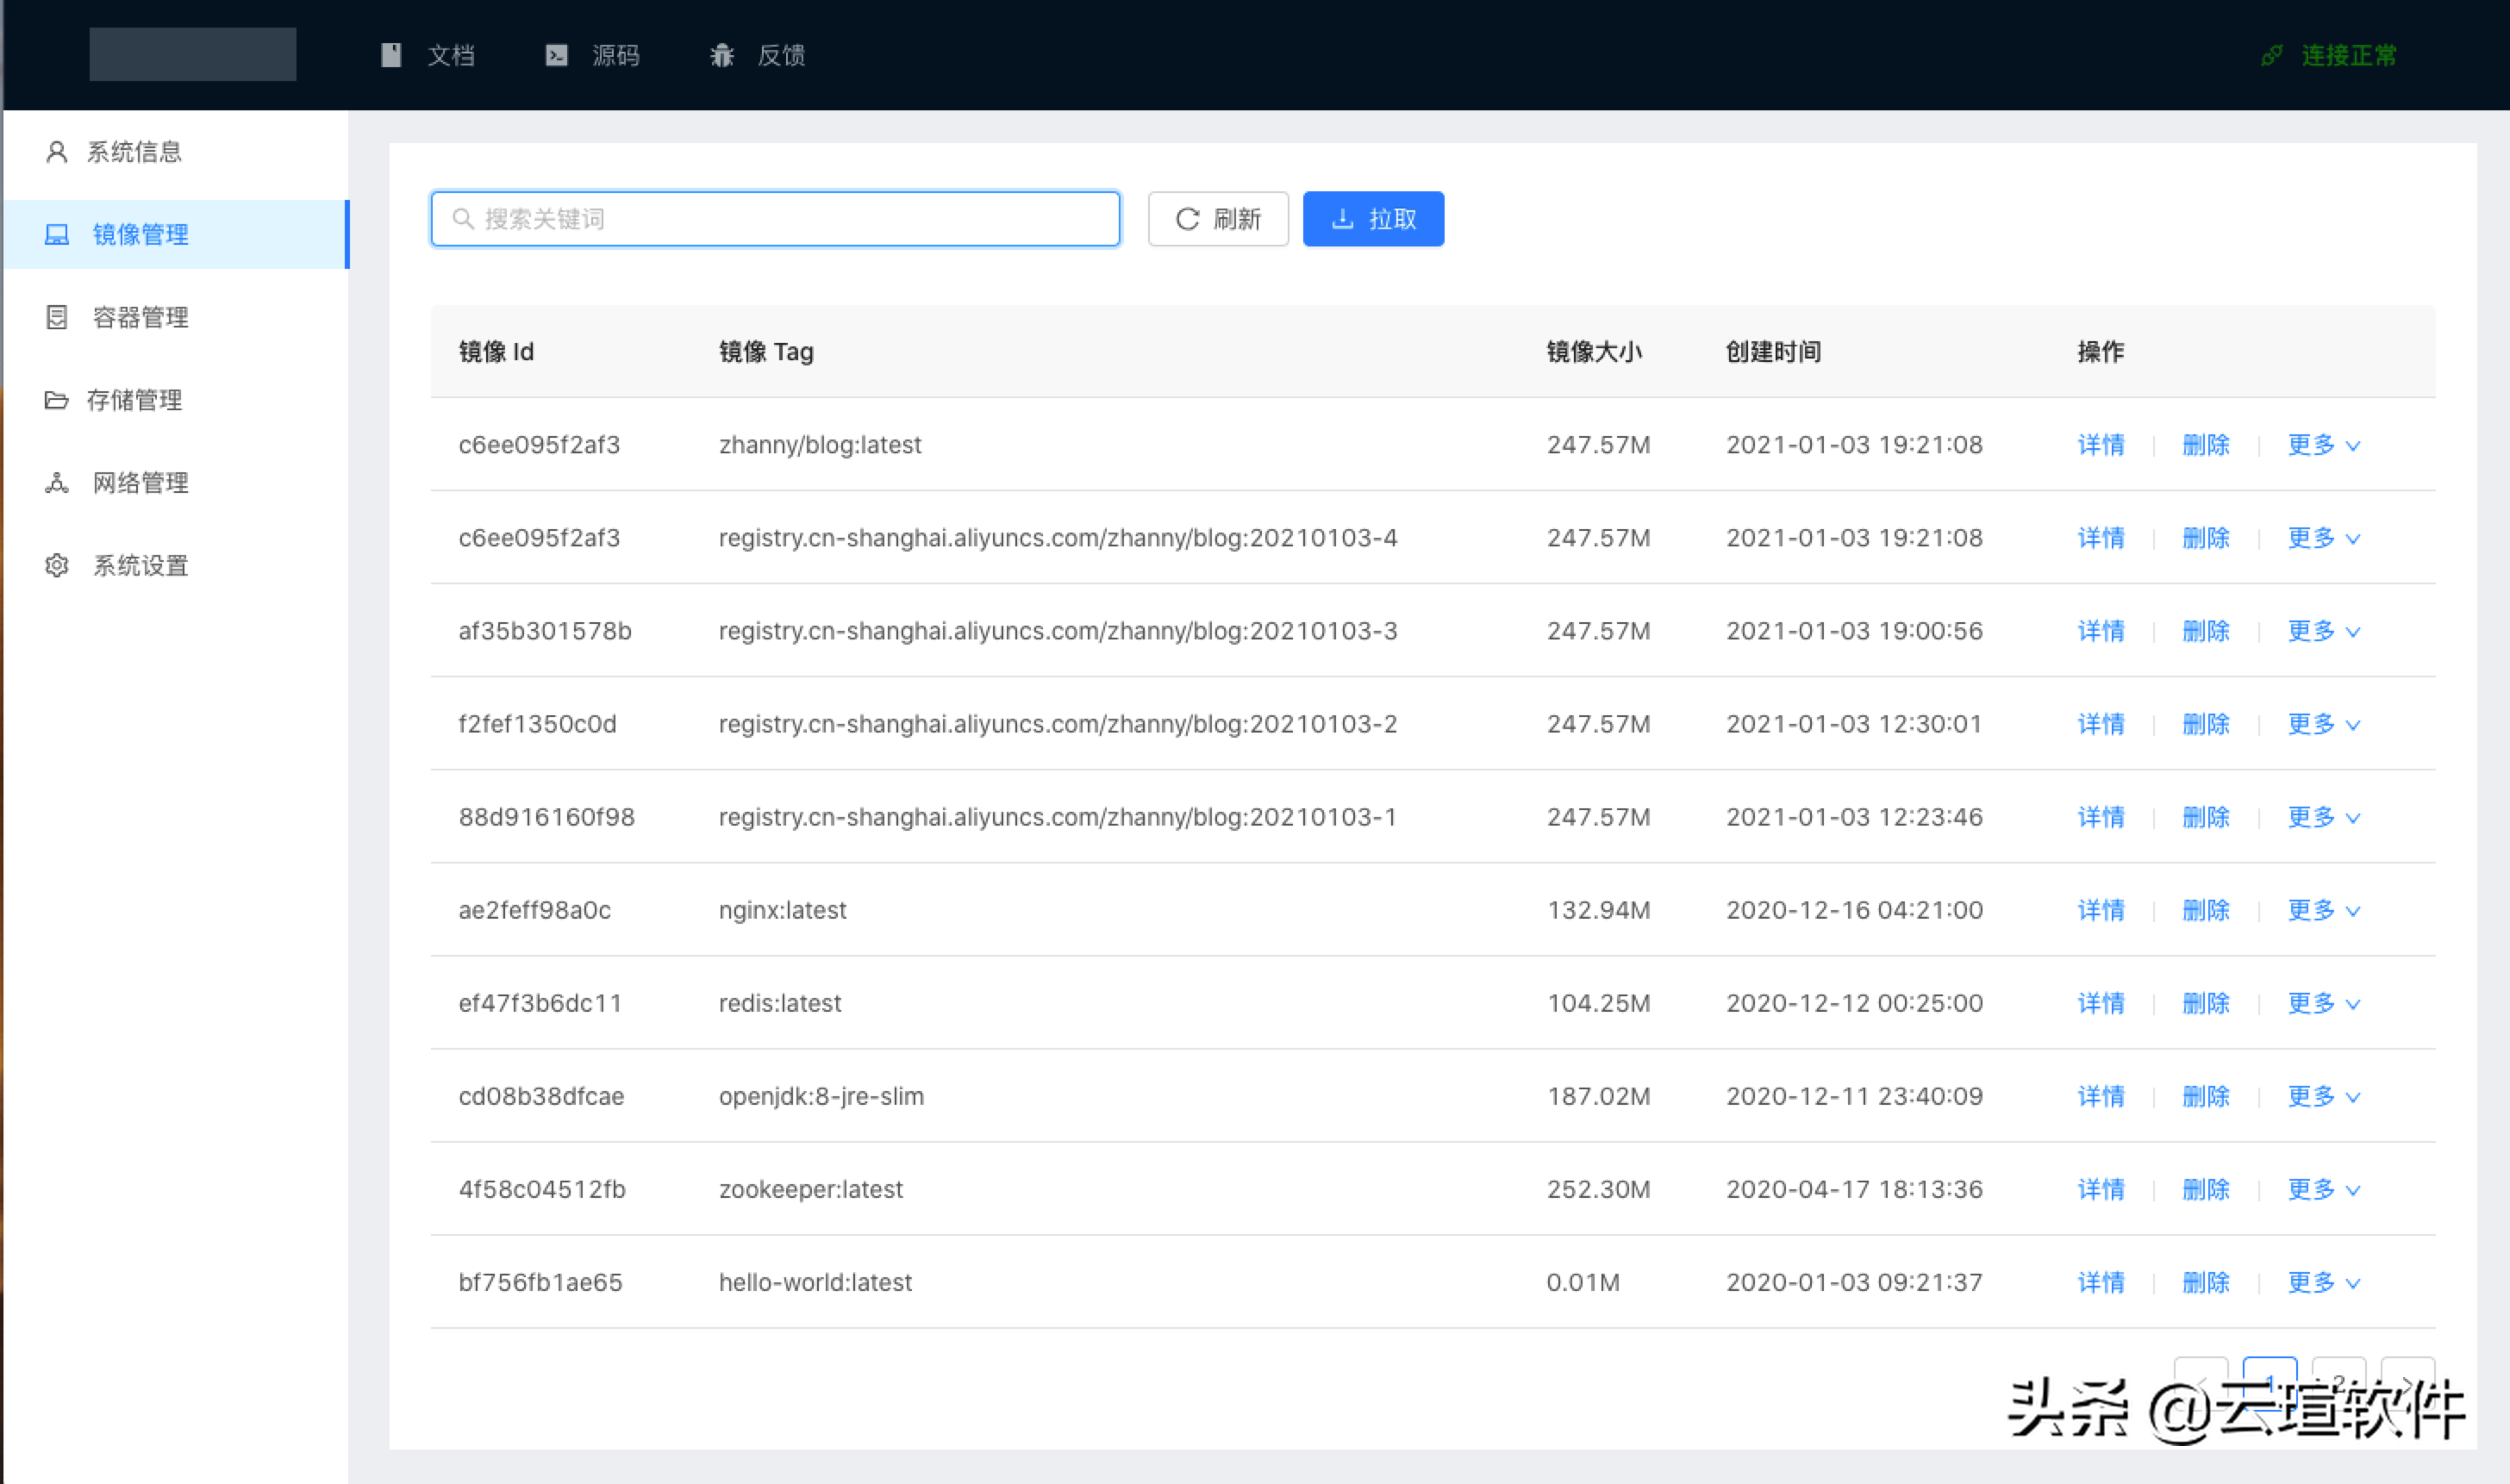
Task: Go to 系统信息 in the sidebar
Action: 176,152
